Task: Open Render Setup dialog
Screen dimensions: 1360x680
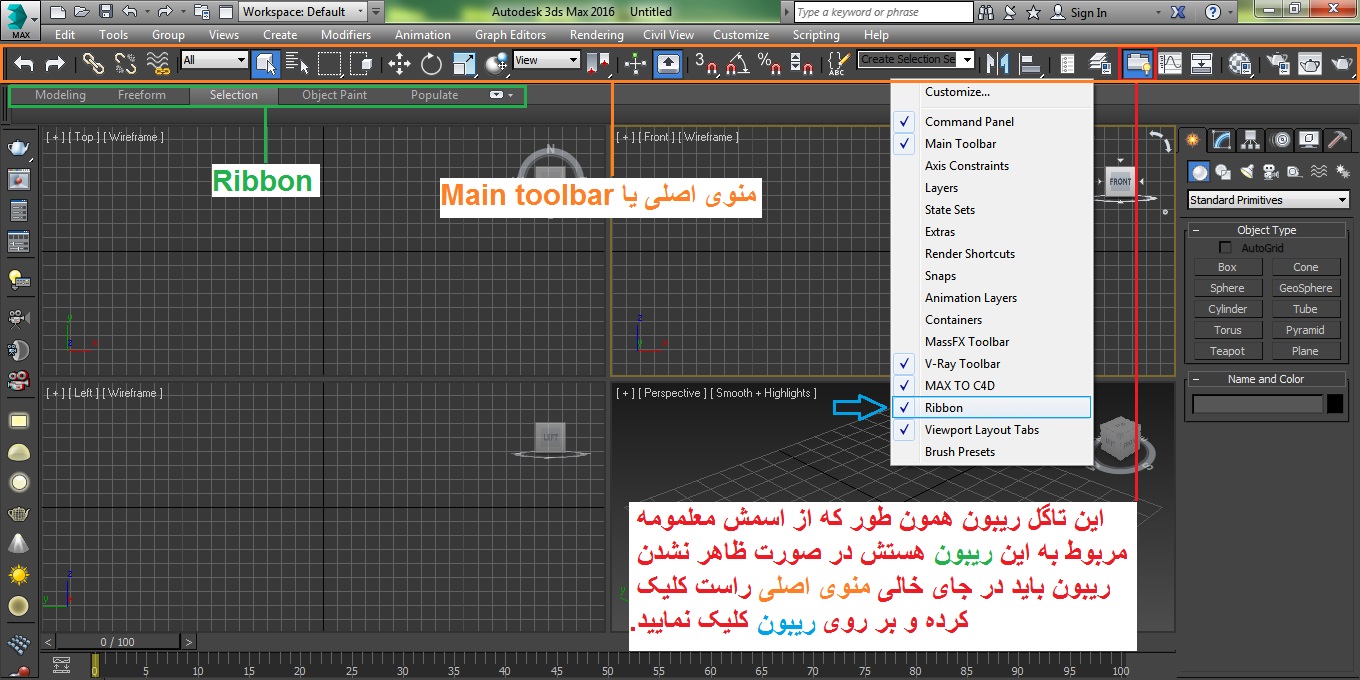Action: (x=1277, y=63)
